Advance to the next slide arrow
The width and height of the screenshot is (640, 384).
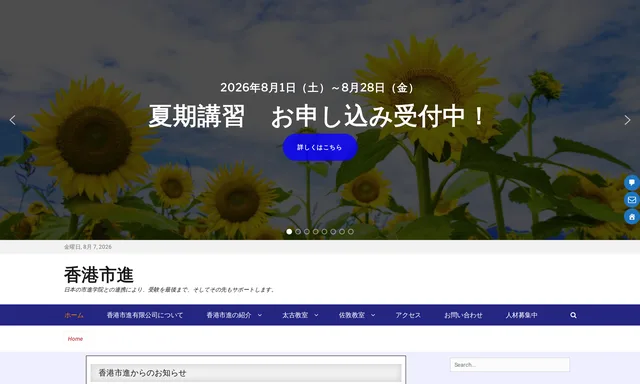click(627, 120)
